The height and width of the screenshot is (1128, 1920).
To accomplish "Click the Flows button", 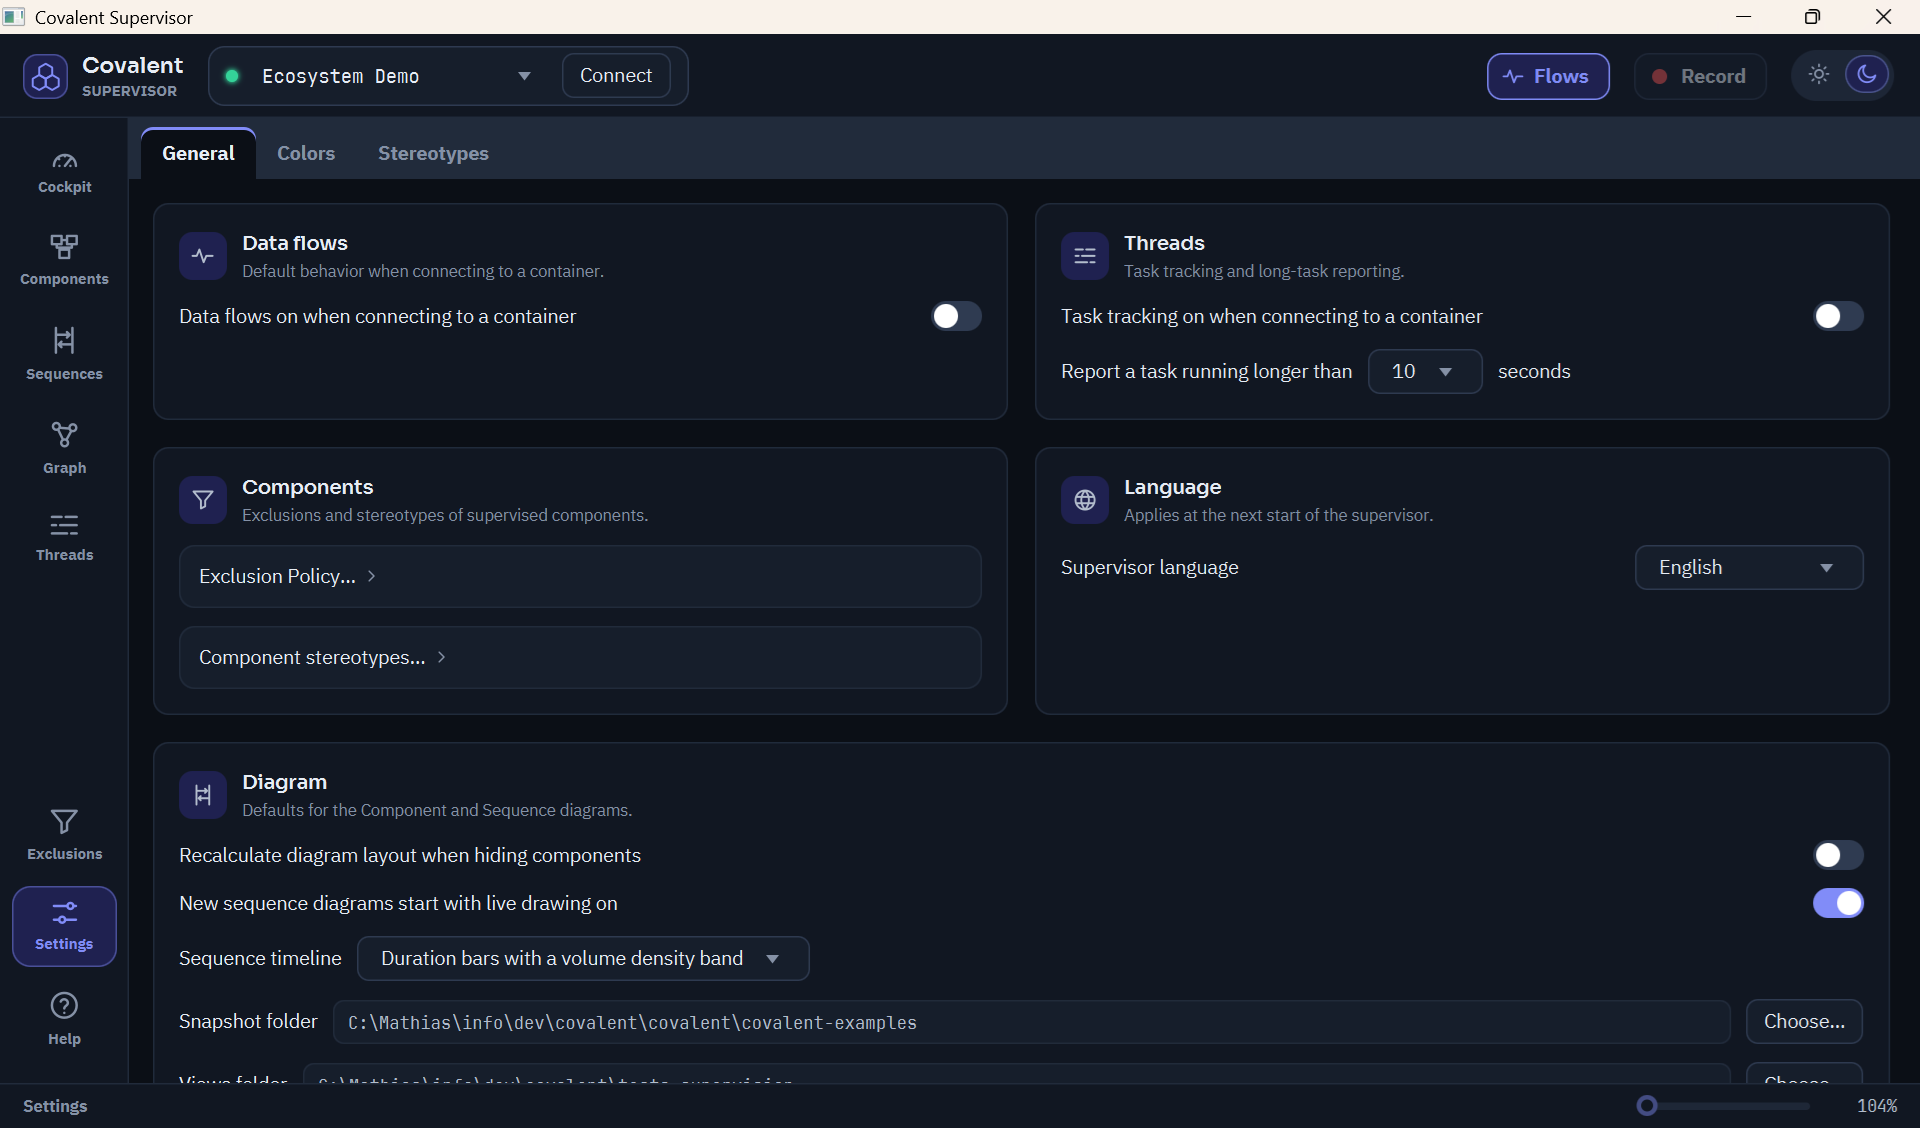I will click(1547, 76).
